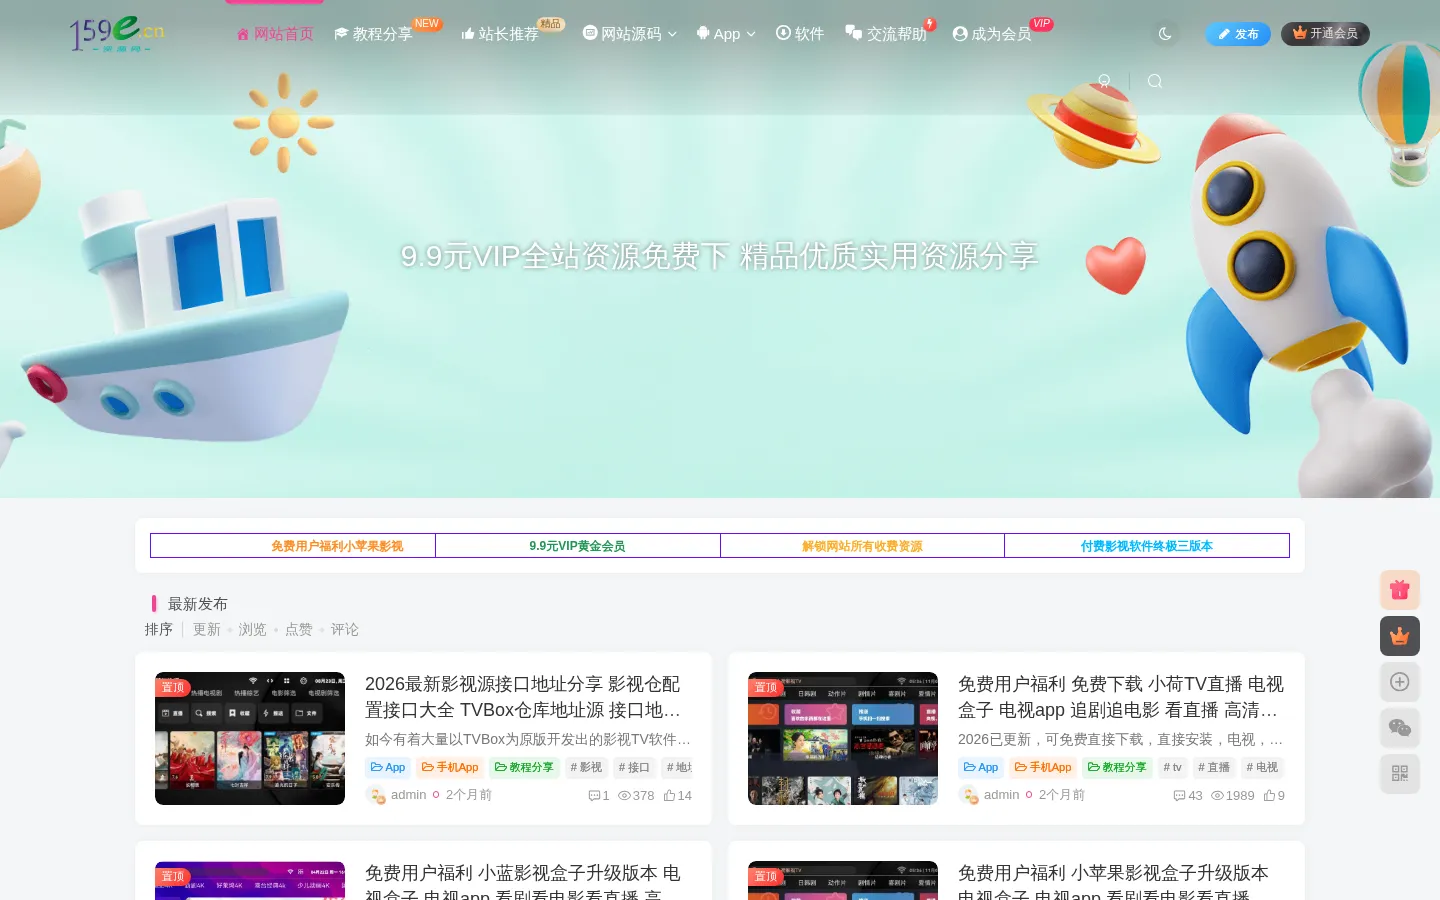
Task: Click the # 接口 tag on the TVBox post
Action: (634, 767)
